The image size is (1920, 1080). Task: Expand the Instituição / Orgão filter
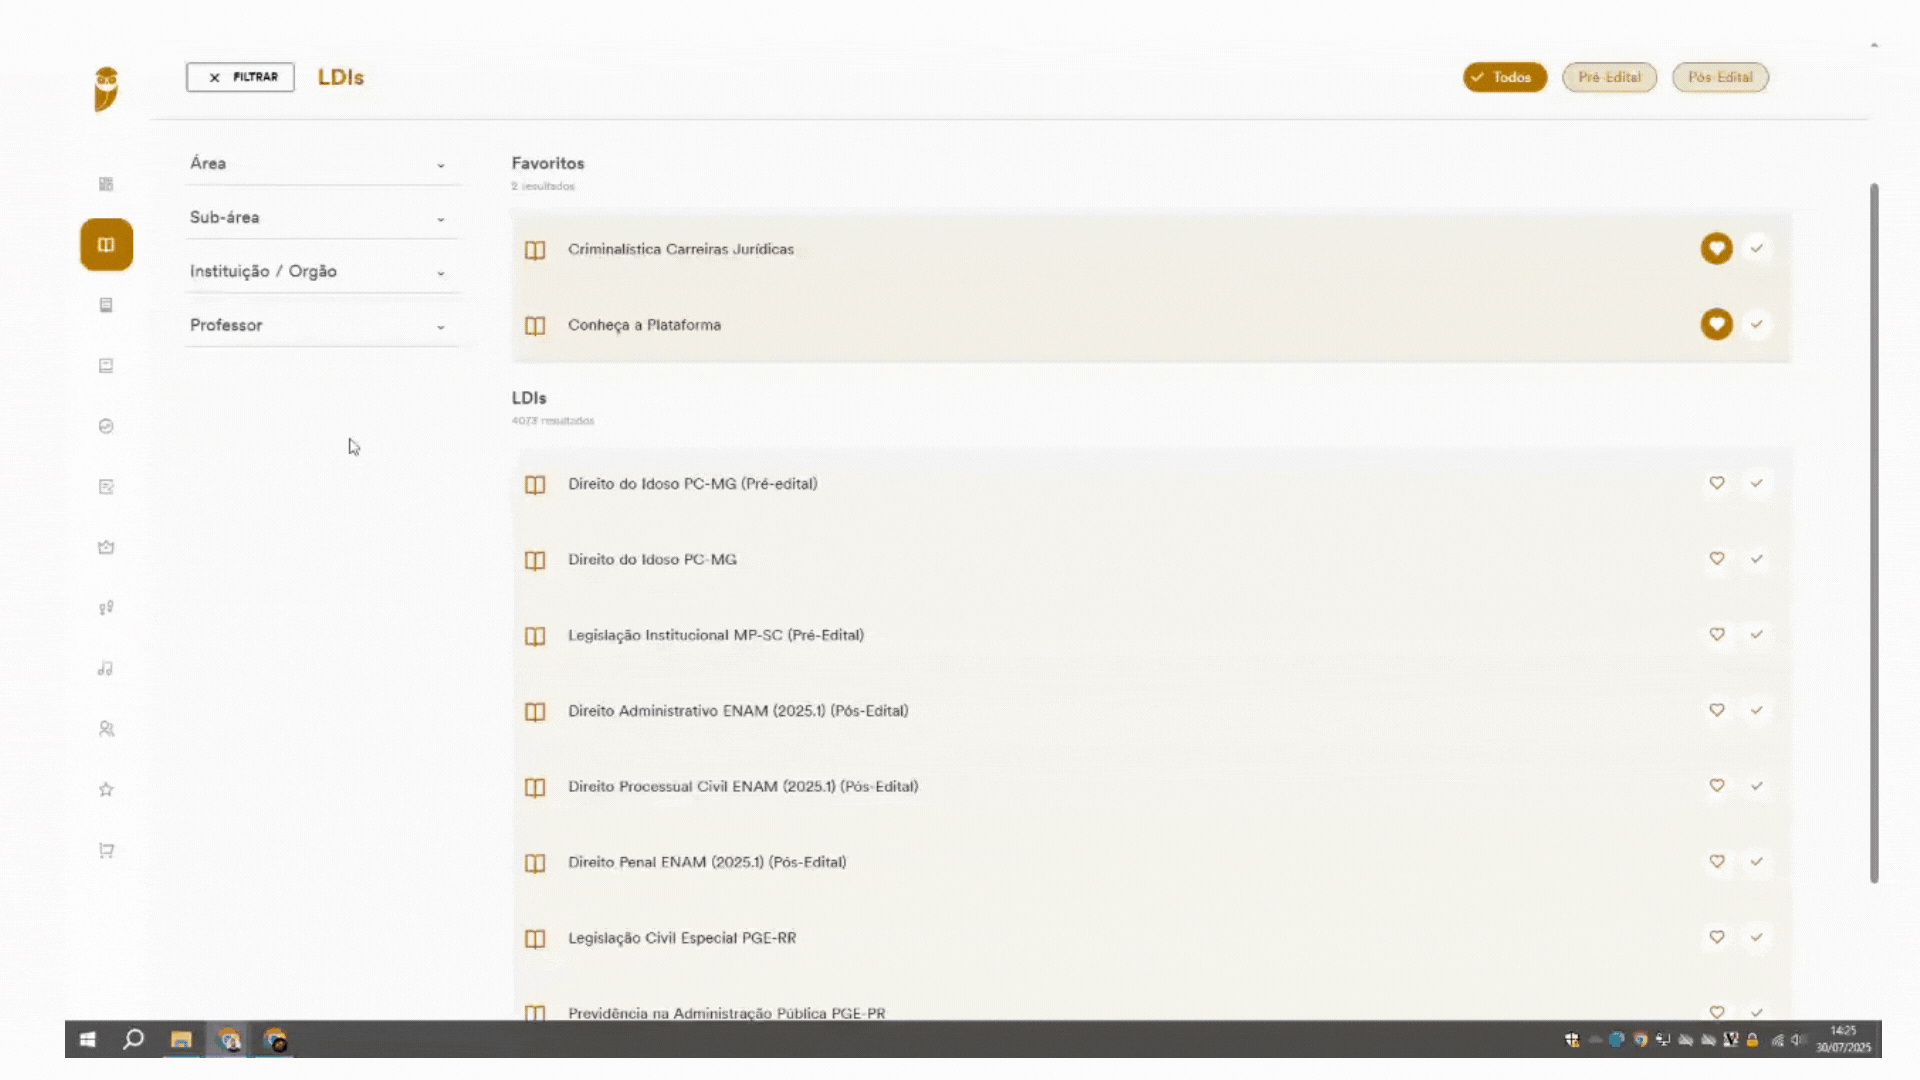[x=322, y=271]
